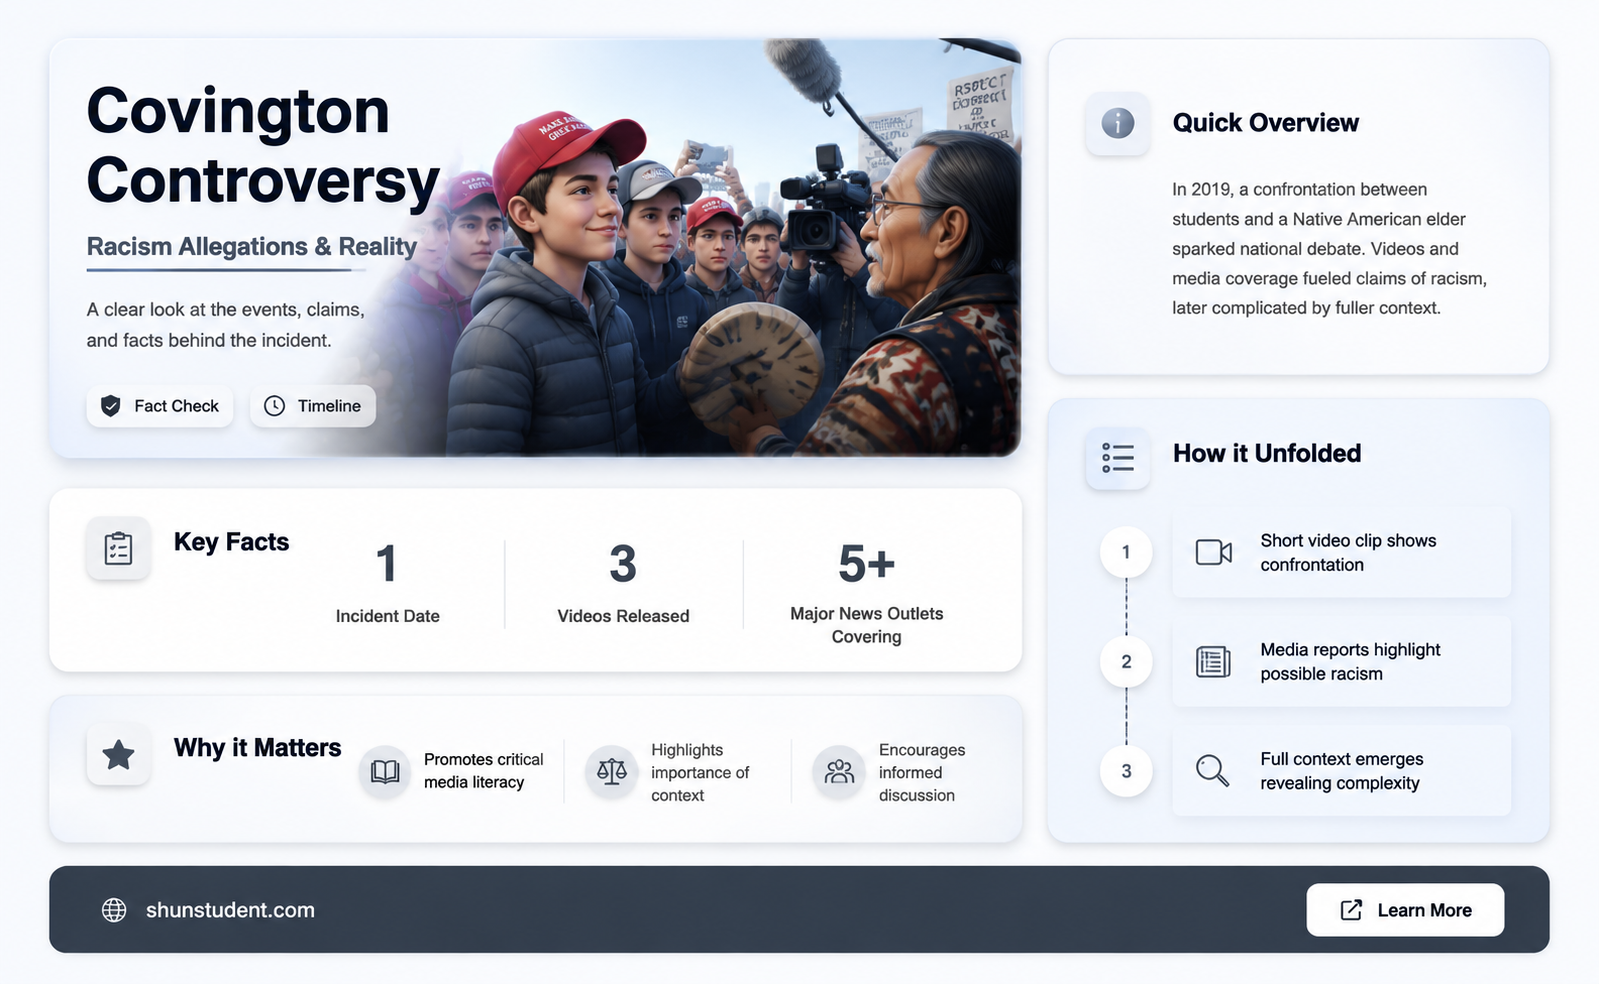Image resolution: width=1599 pixels, height=984 pixels.
Task: Click the 'Key Facts' heading
Action: (x=231, y=542)
